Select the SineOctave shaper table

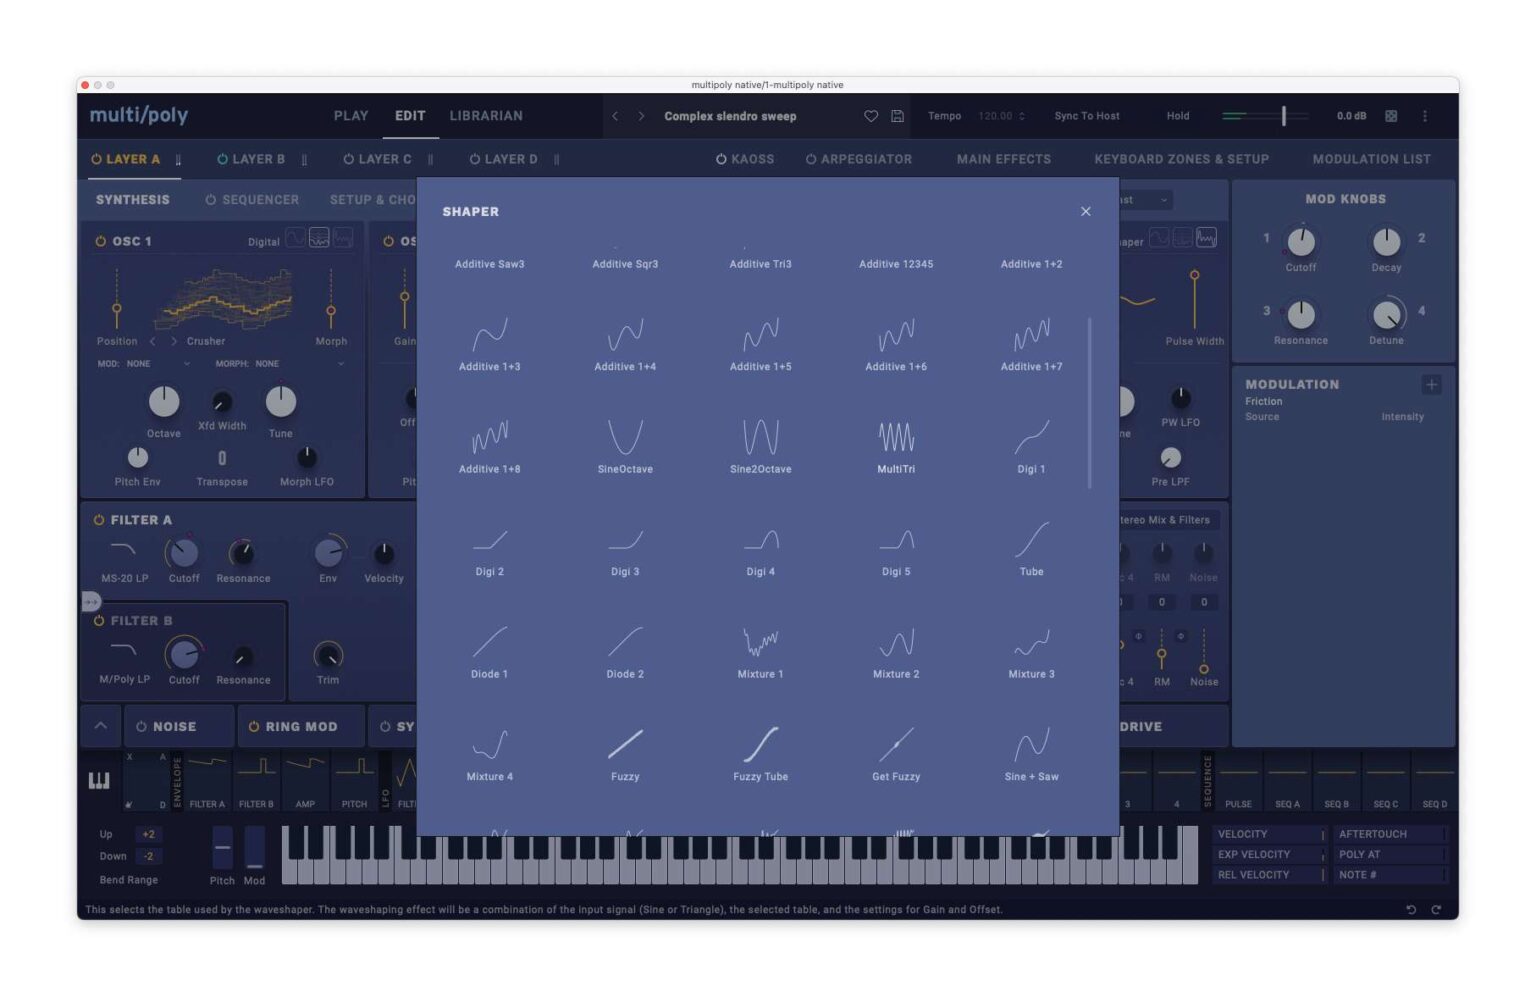(625, 446)
